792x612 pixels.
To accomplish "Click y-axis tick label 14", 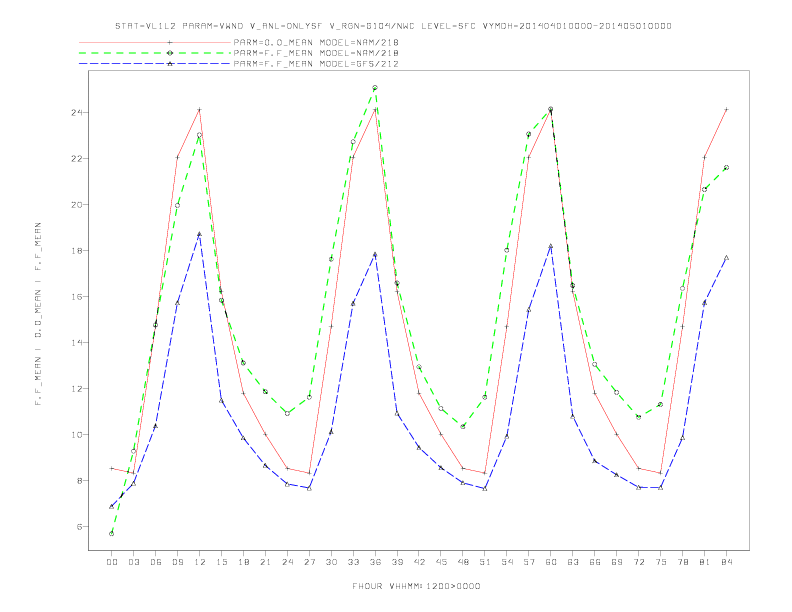I will (77, 342).
